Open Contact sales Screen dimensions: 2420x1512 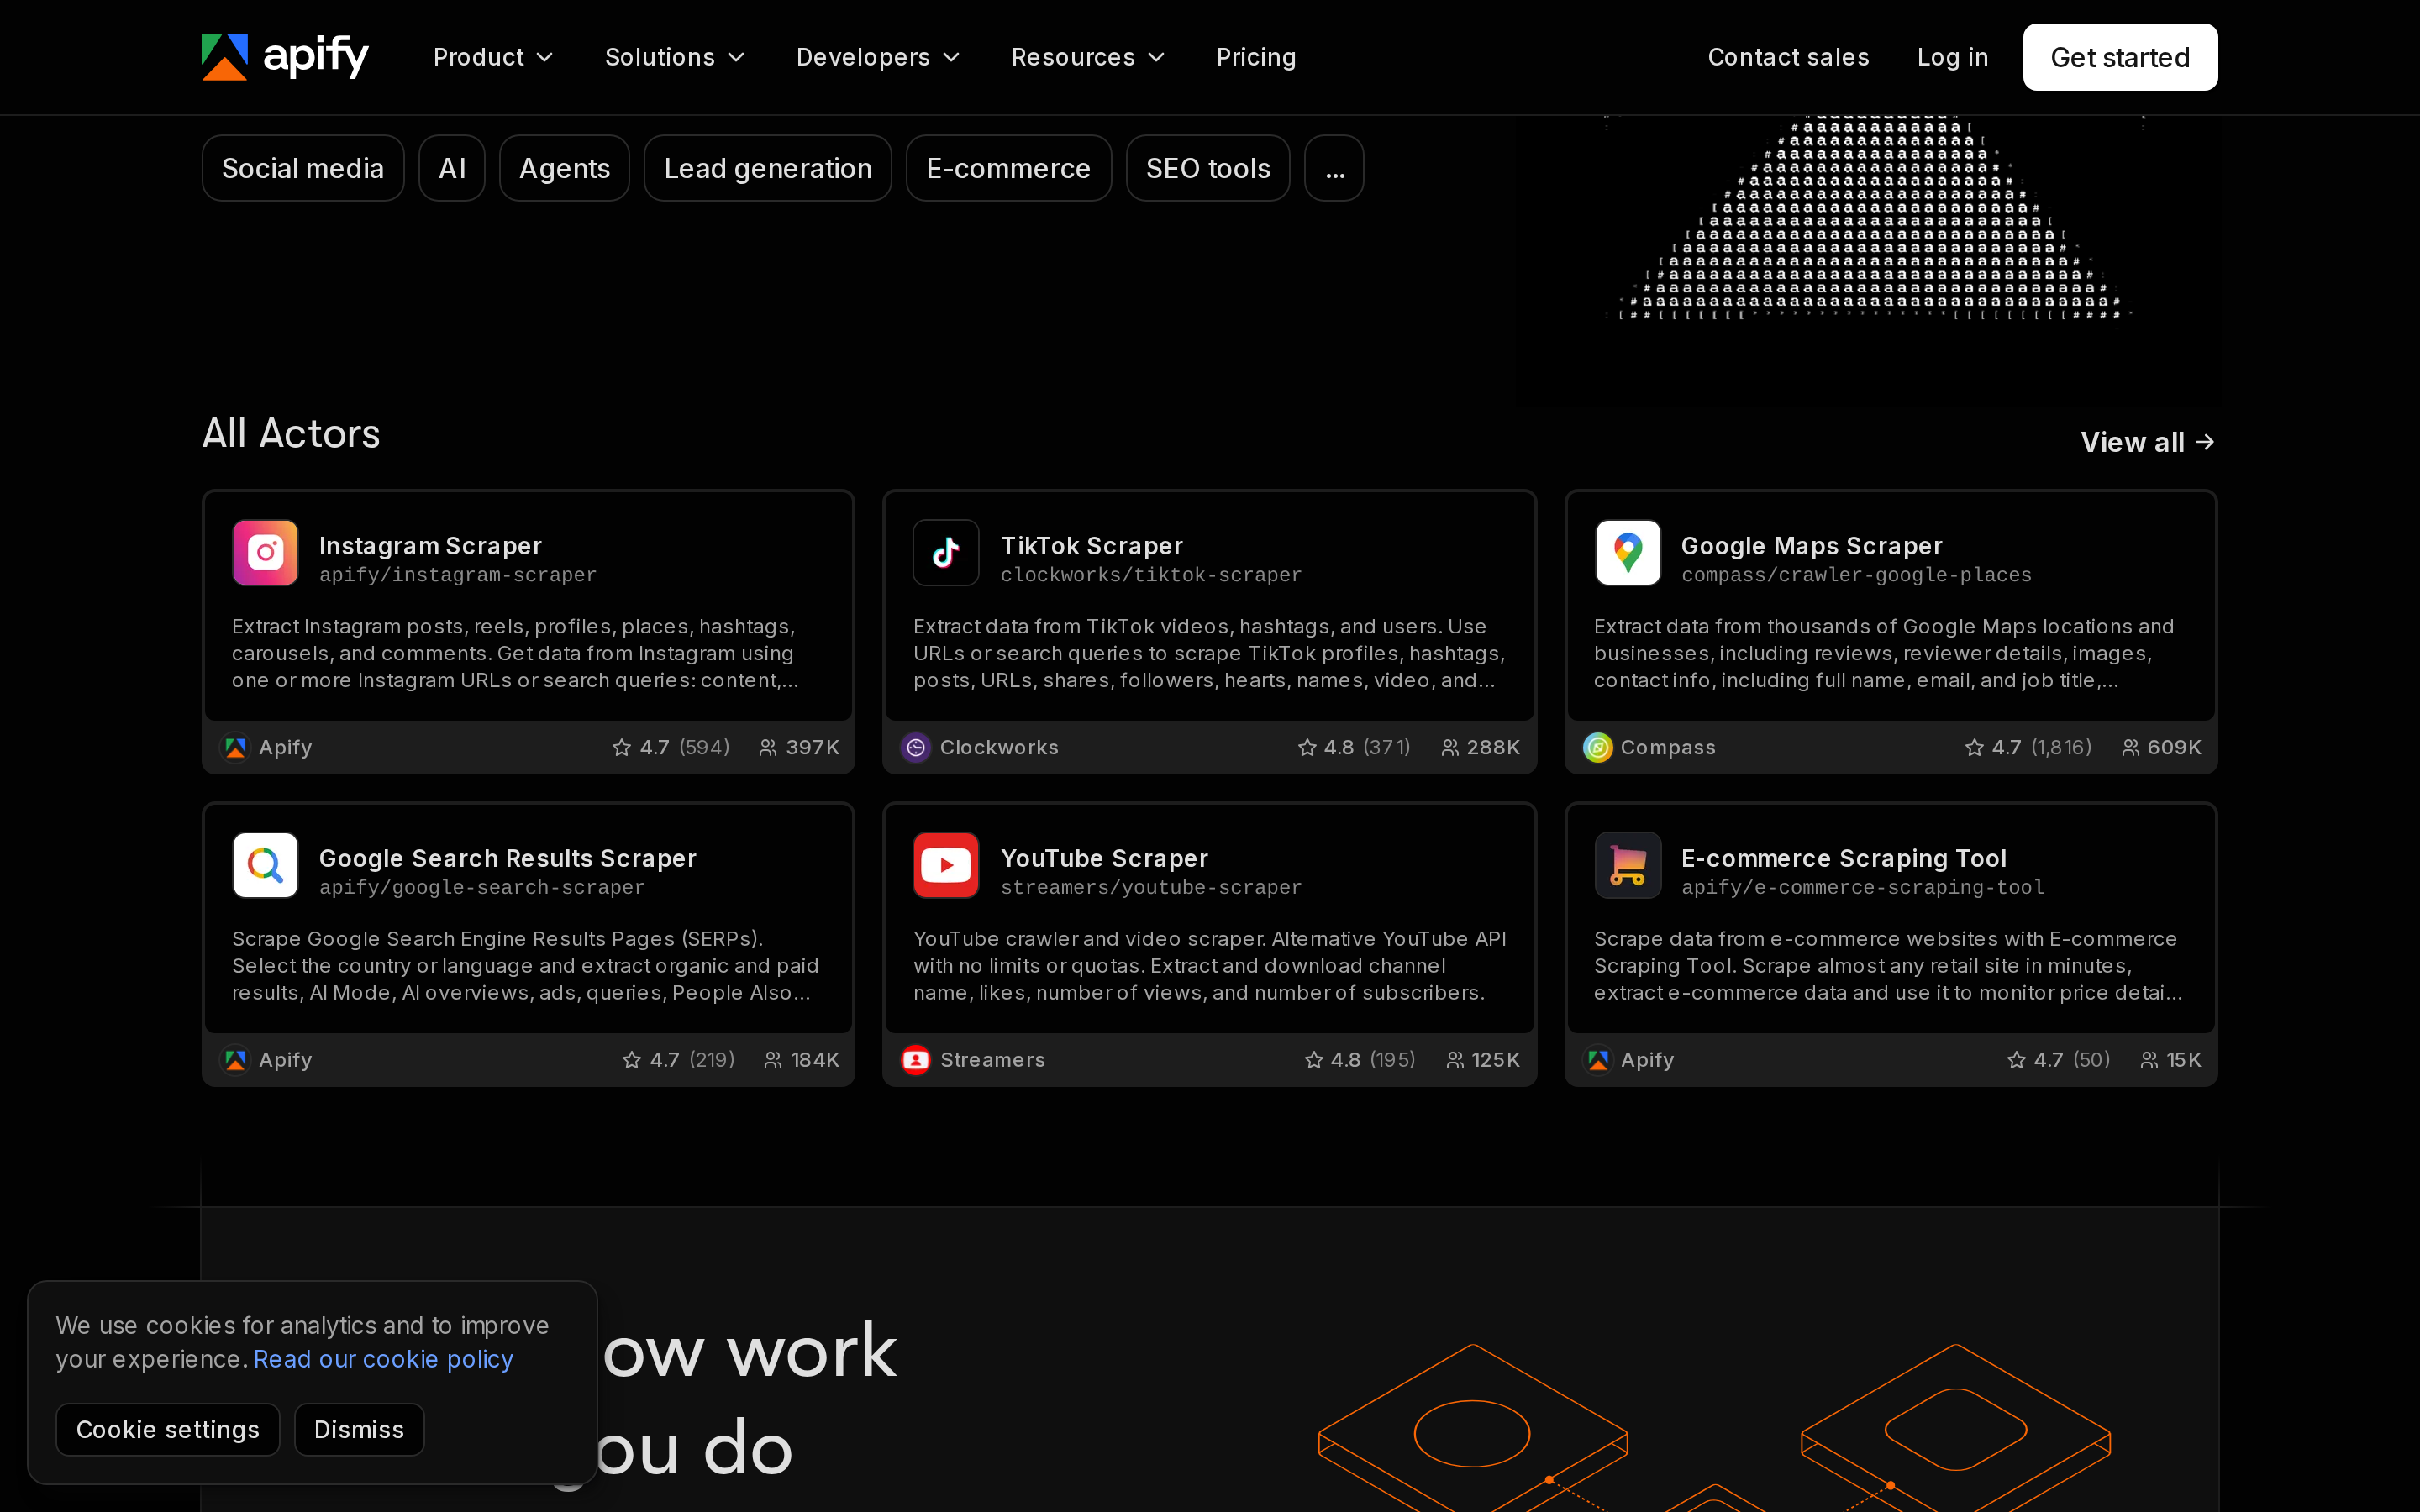point(1788,57)
